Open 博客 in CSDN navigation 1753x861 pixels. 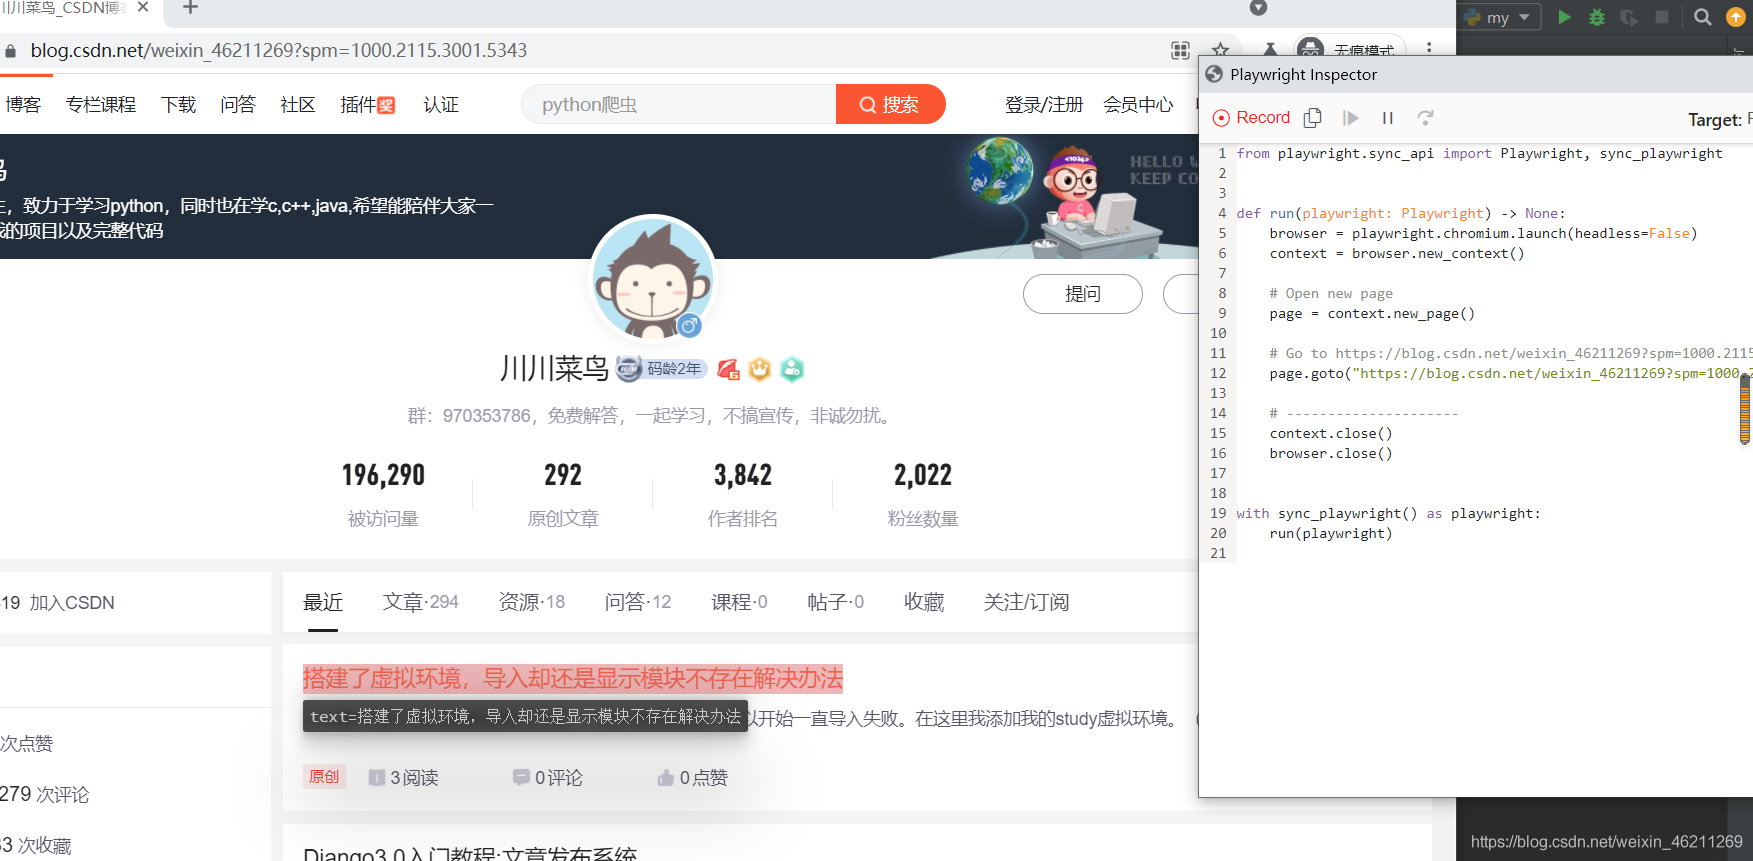pyautogui.click(x=23, y=105)
